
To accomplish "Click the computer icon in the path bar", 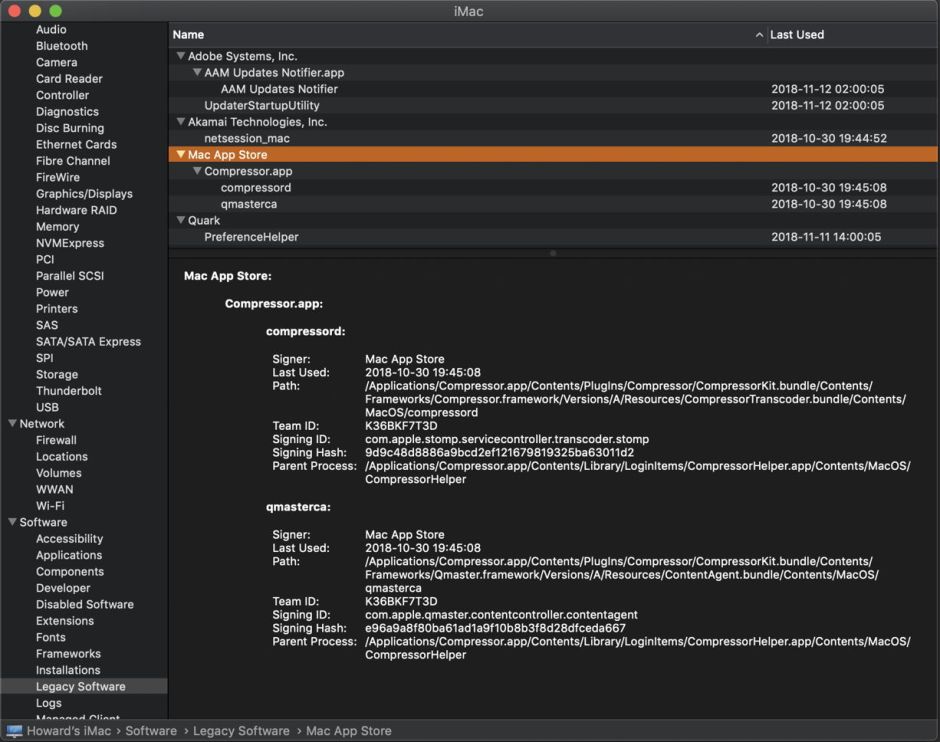I will [x=13, y=731].
